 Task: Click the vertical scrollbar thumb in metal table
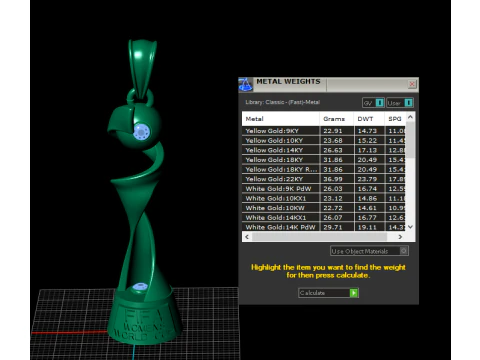coord(410,140)
